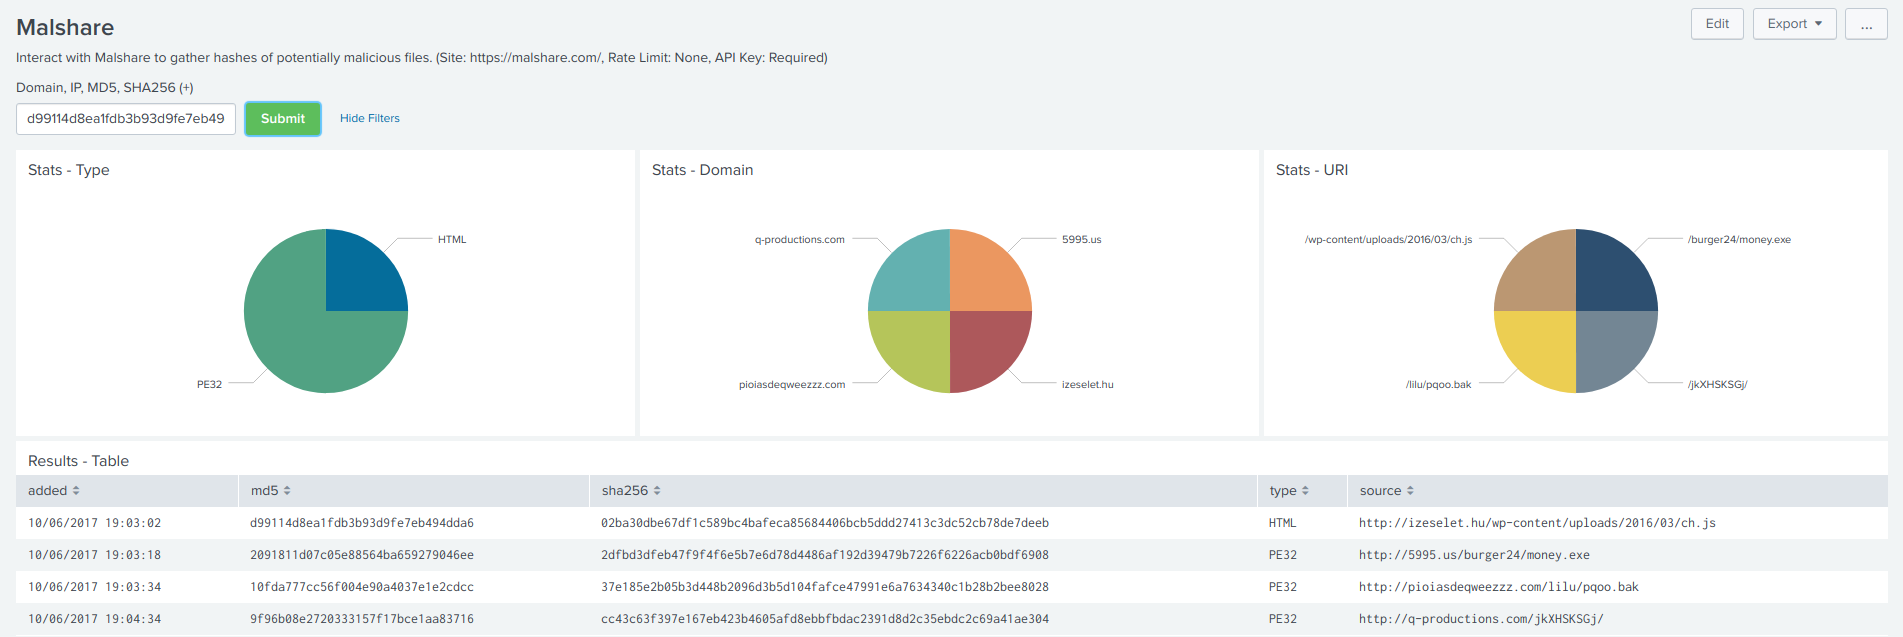Submit the hash query

pos(283,119)
